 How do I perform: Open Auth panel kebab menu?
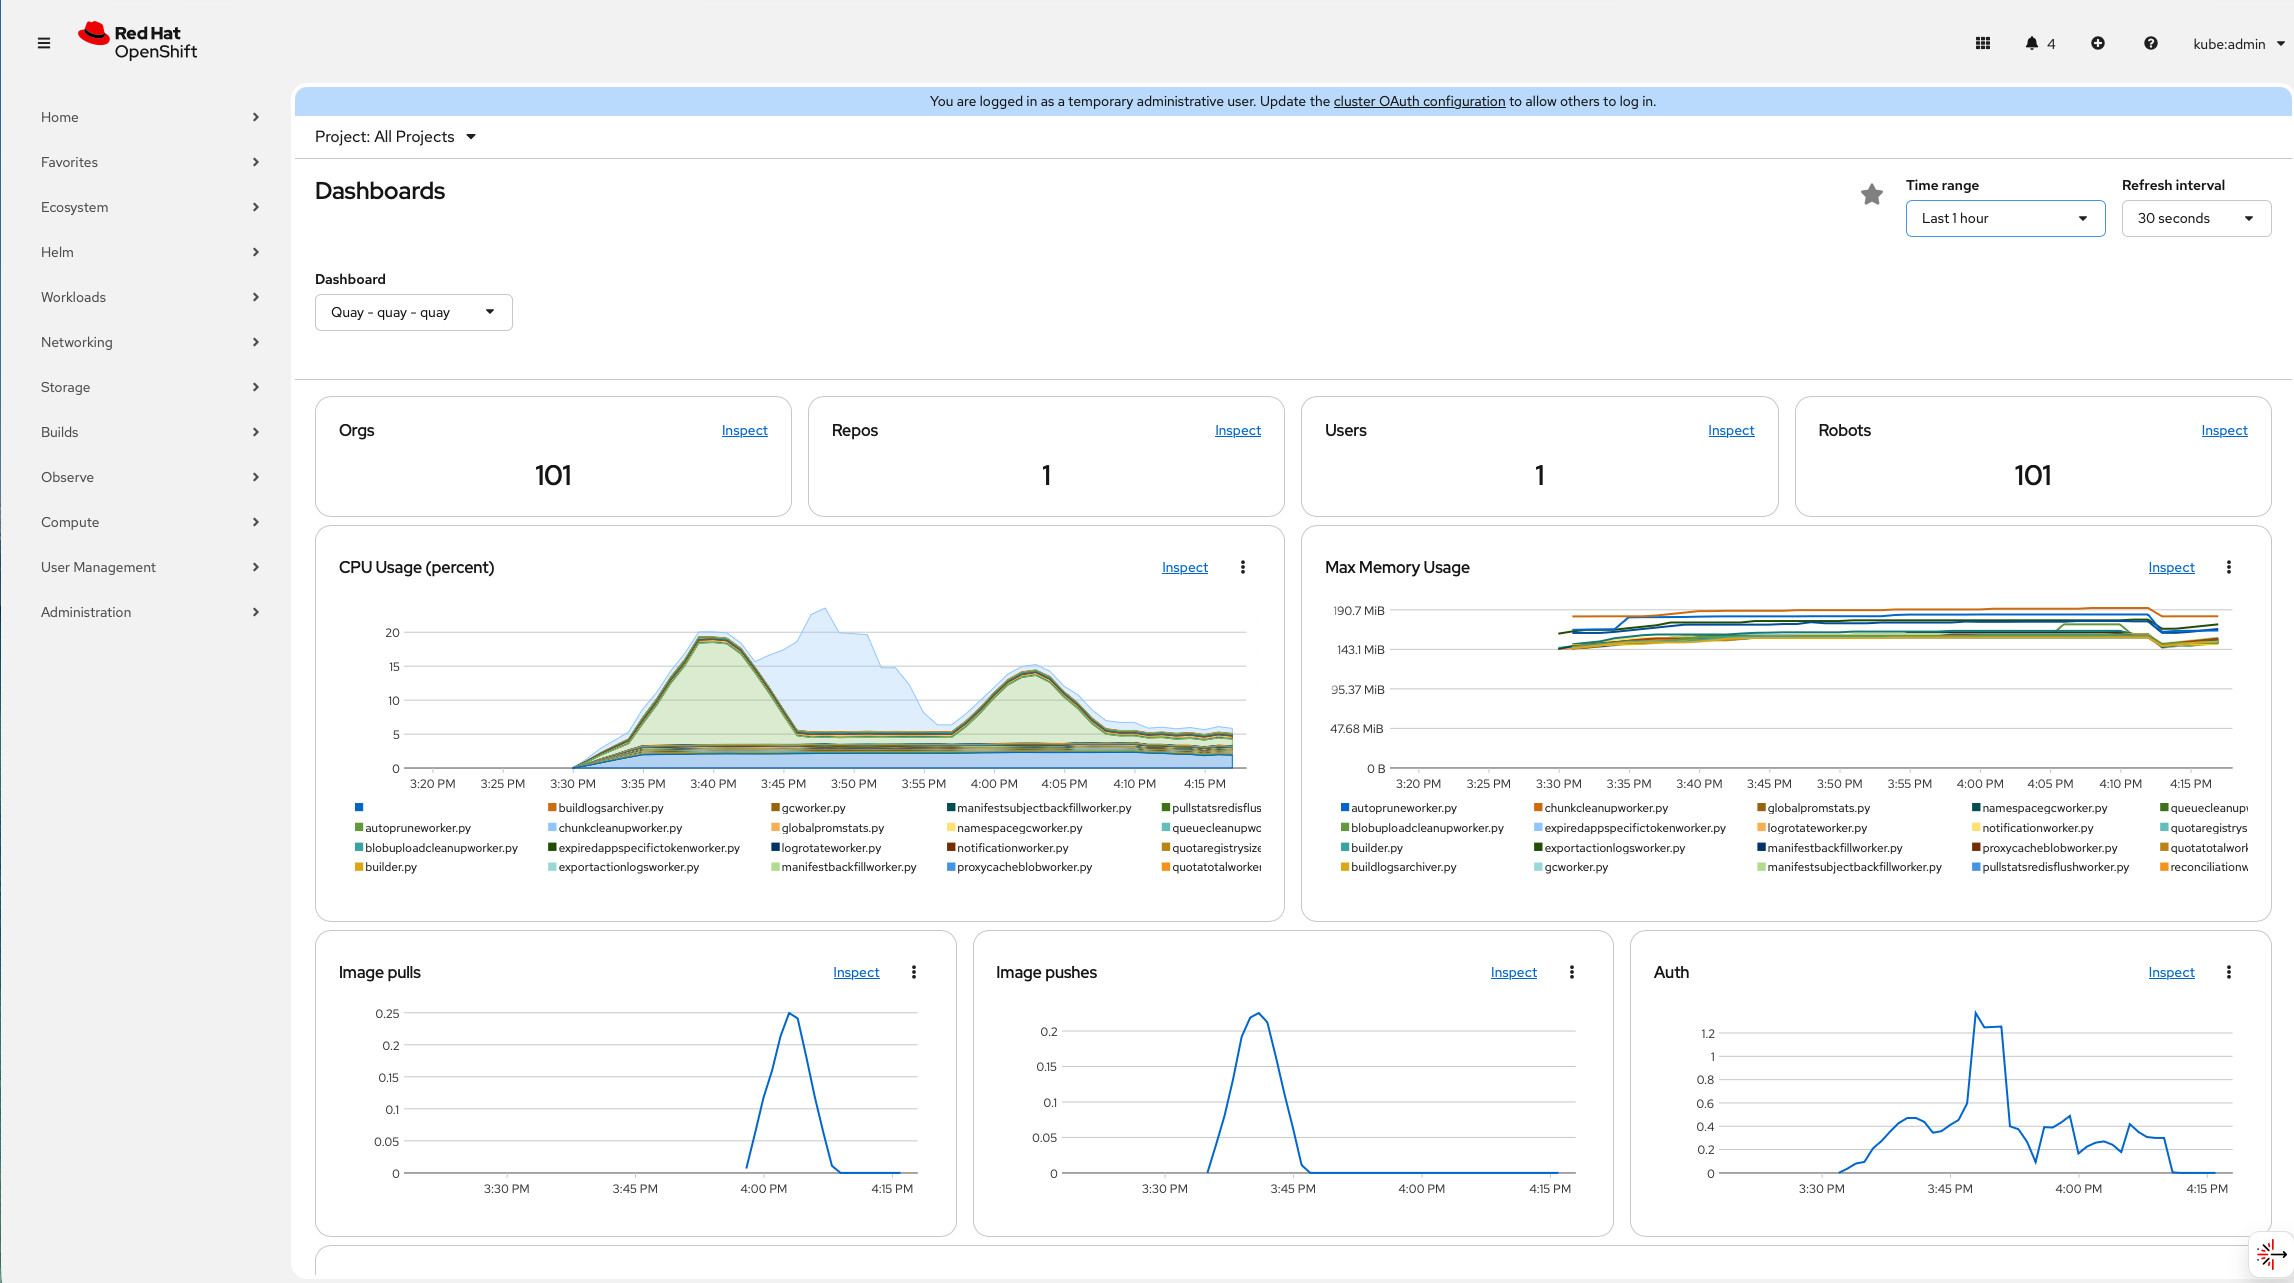coord(2228,972)
